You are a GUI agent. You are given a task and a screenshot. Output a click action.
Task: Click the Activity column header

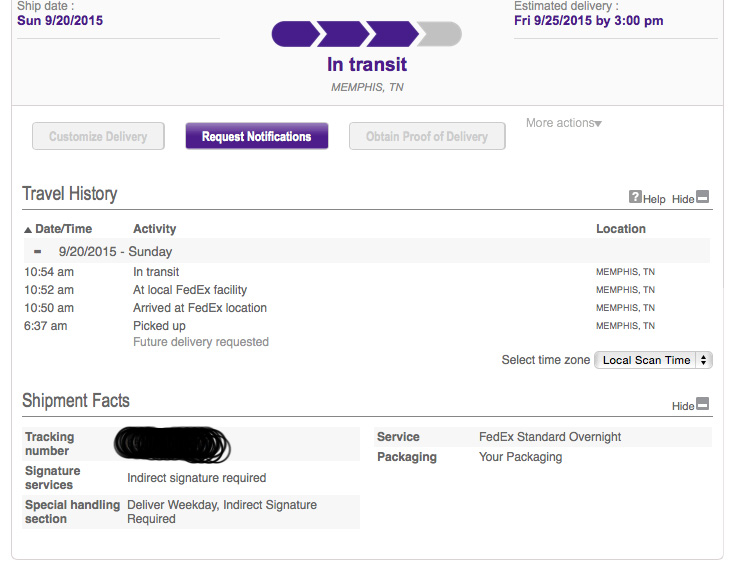coord(155,229)
